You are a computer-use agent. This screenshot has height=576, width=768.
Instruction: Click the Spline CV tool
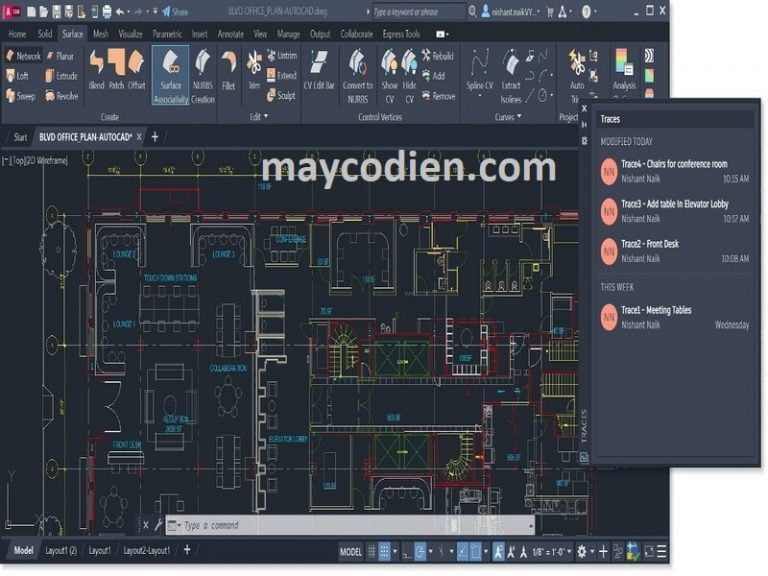pyautogui.click(x=480, y=69)
